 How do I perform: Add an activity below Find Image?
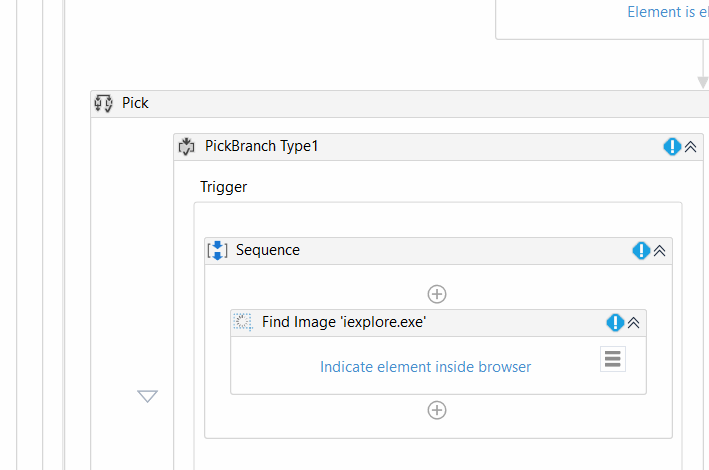[x=437, y=410]
